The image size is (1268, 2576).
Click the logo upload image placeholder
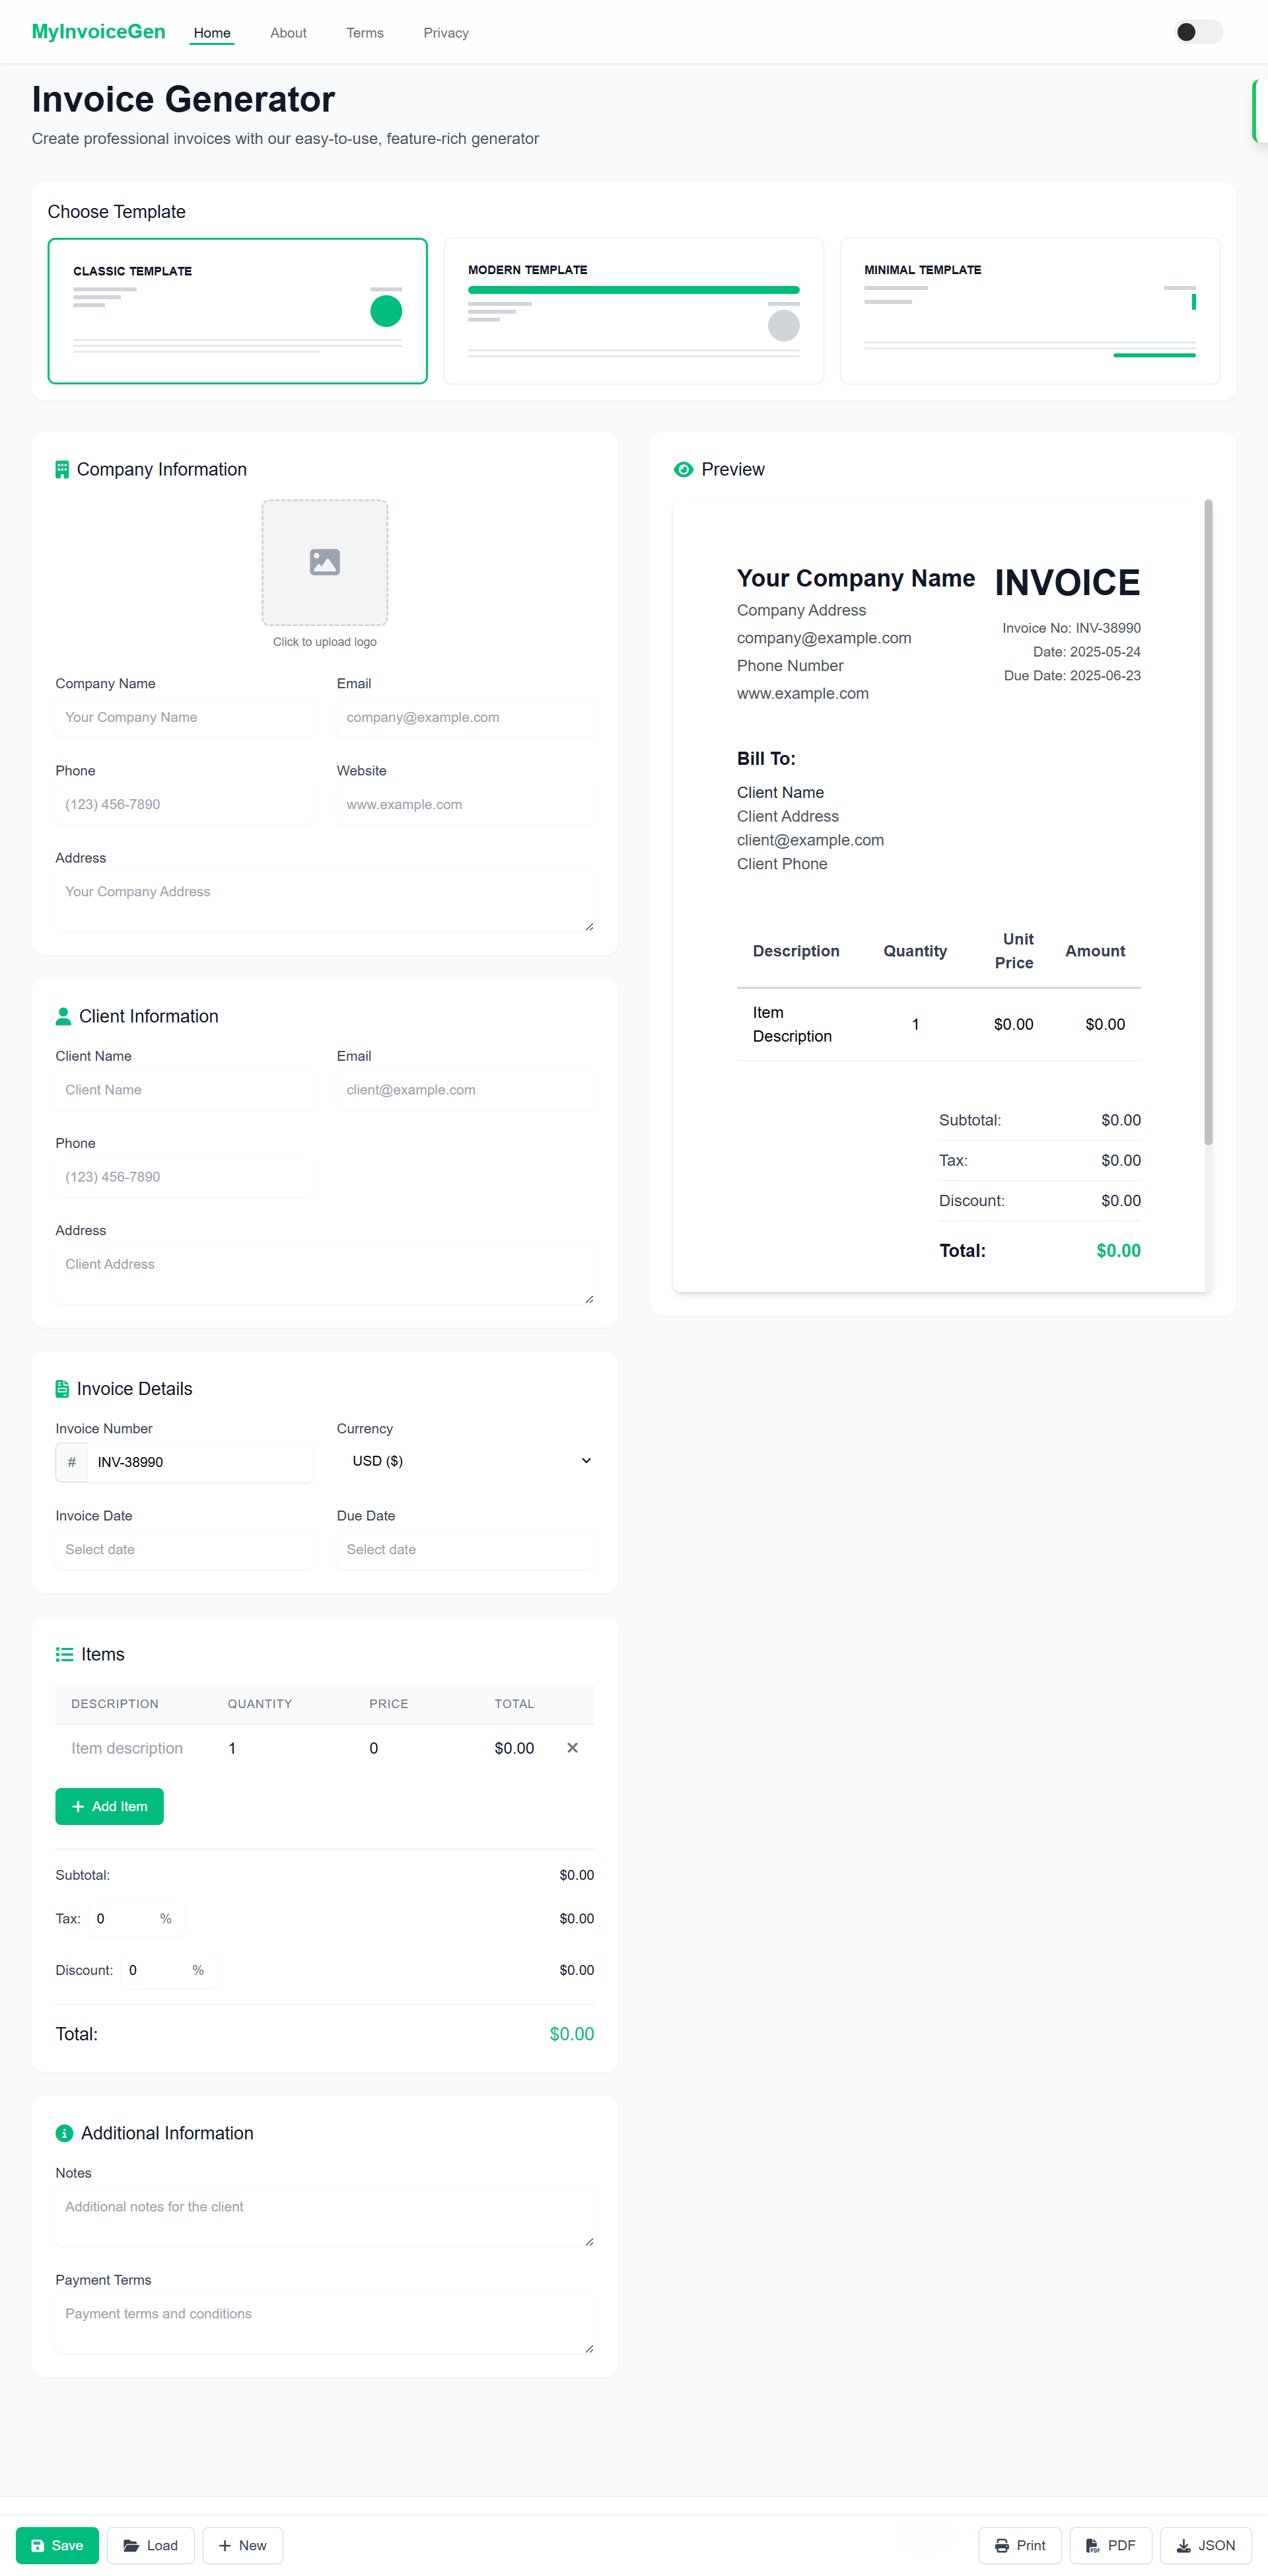click(x=324, y=562)
